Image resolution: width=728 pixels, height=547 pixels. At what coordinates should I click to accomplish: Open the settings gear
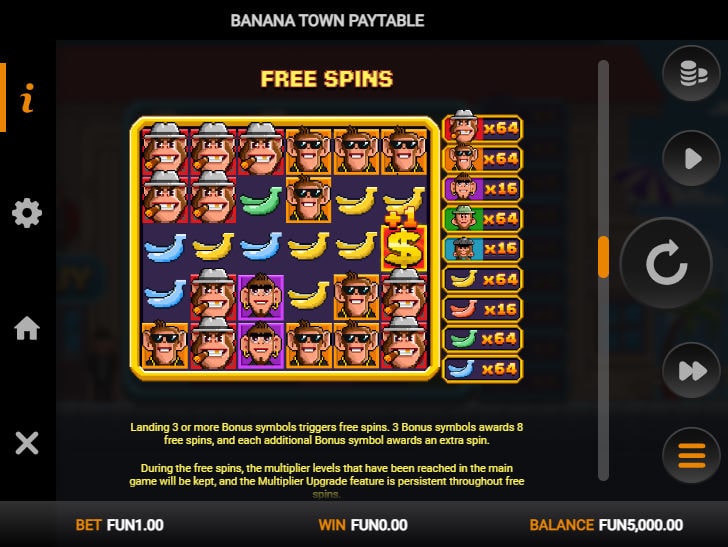tap(27, 213)
